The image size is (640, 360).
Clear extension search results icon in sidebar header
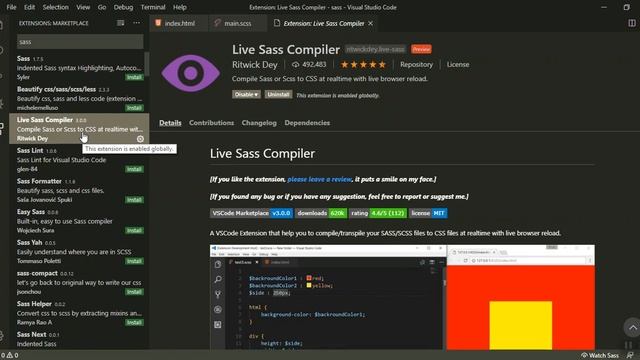point(120,23)
